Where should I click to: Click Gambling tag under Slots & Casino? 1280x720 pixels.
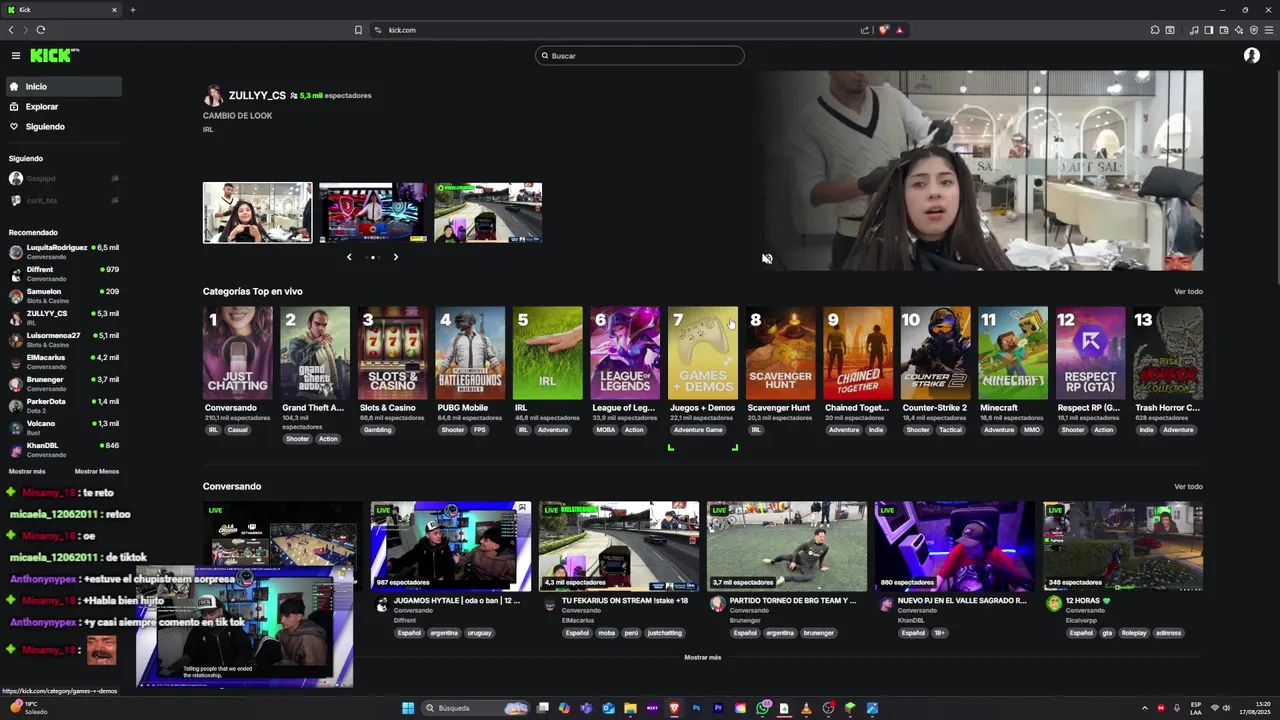click(x=378, y=430)
